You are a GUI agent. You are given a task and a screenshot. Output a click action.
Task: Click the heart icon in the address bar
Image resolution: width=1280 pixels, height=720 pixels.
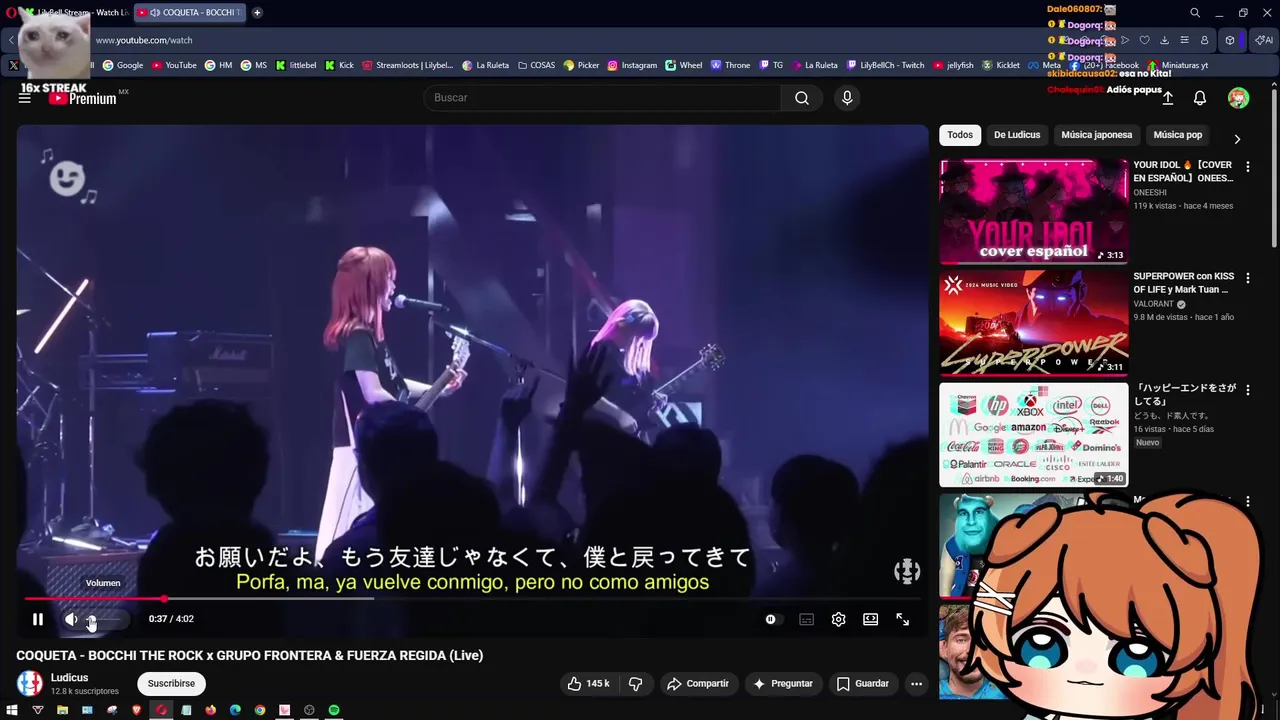[1144, 40]
